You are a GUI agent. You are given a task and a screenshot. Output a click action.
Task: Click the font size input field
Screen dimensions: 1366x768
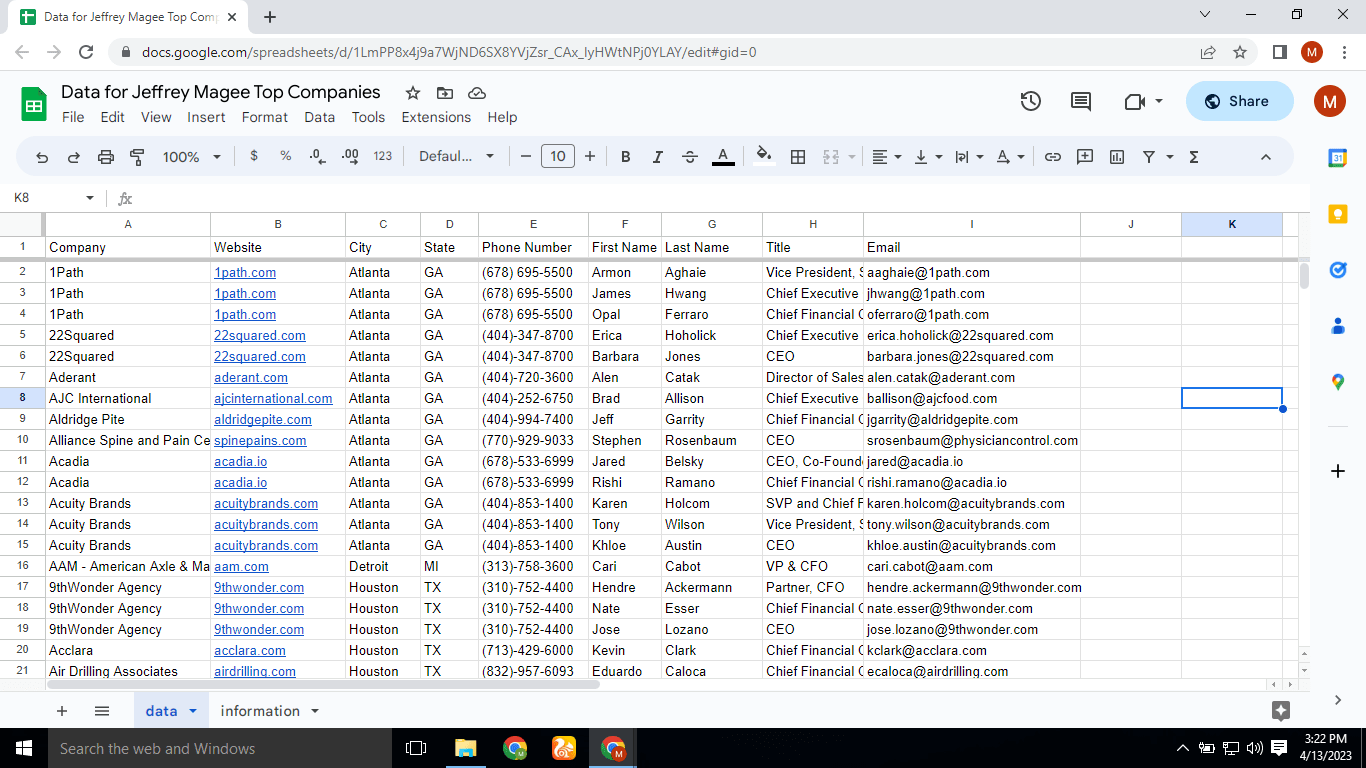coord(558,156)
